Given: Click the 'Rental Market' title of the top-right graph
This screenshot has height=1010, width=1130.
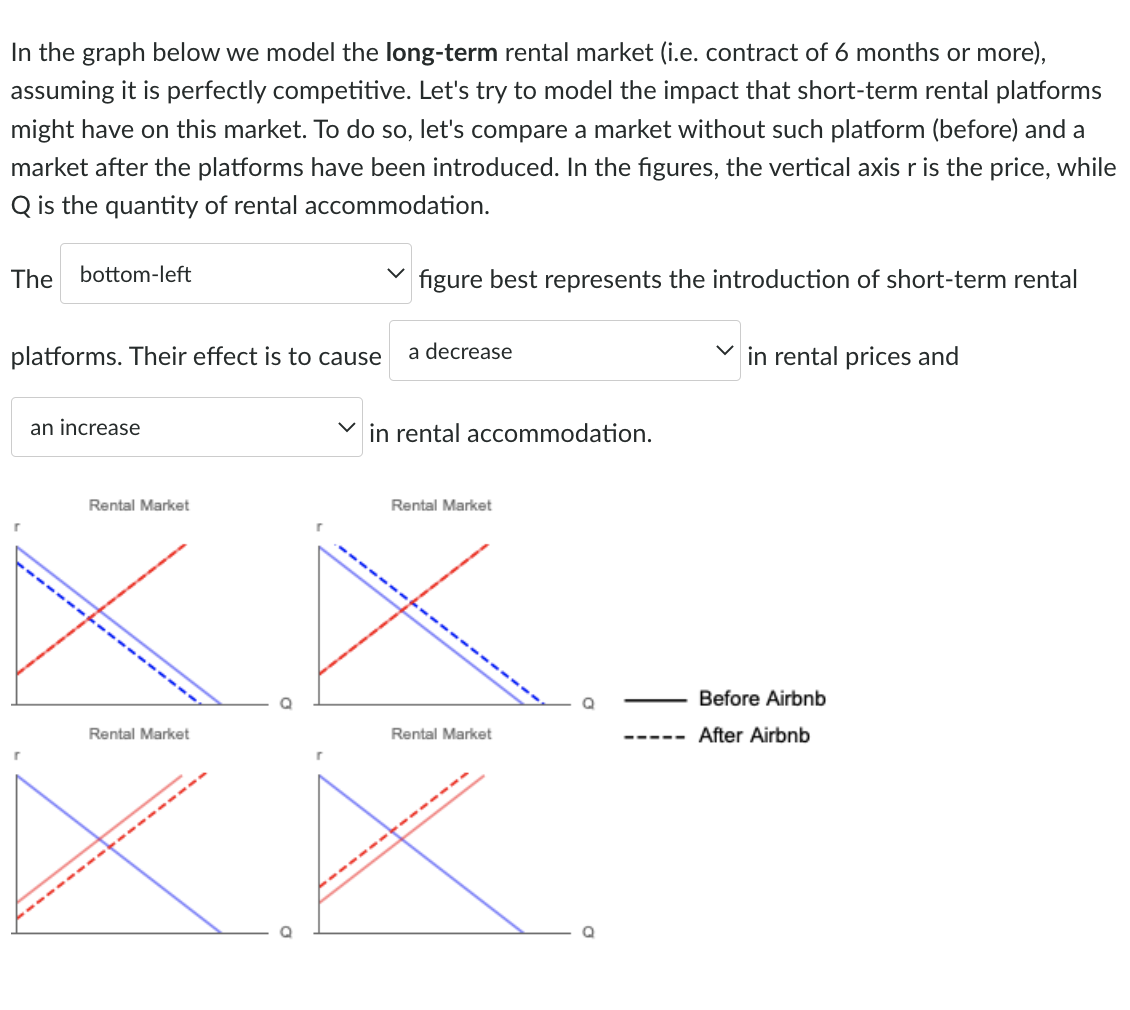Looking at the screenshot, I should (x=440, y=505).
